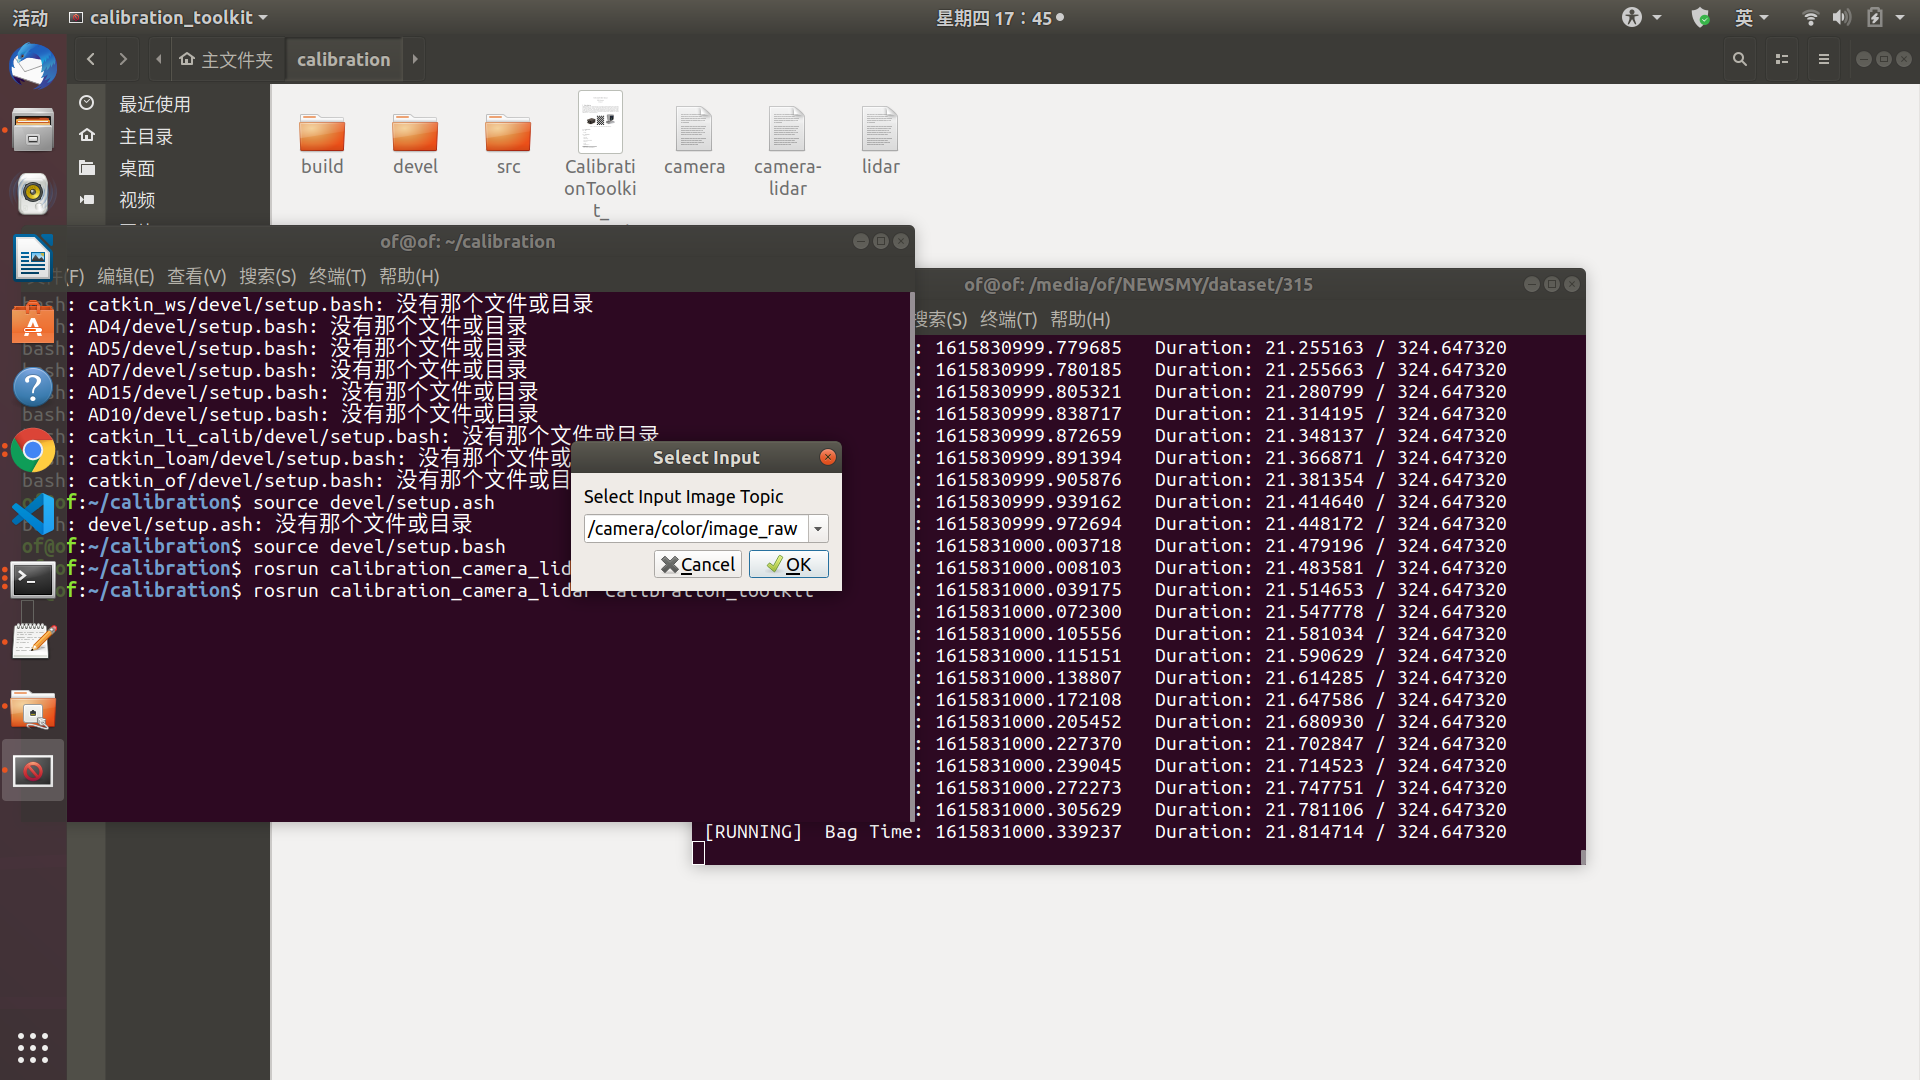
Task: Confirm OK in Select Input dialog
Action: [x=788, y=564]
